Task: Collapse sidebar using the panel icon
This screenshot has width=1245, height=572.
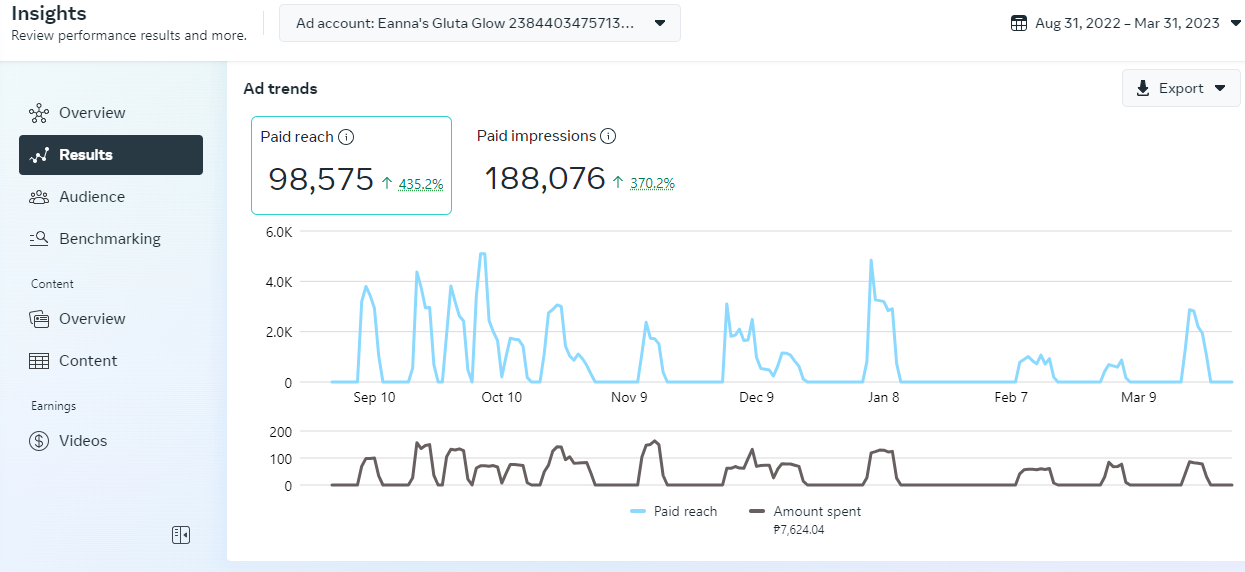Action: [181, 535]
